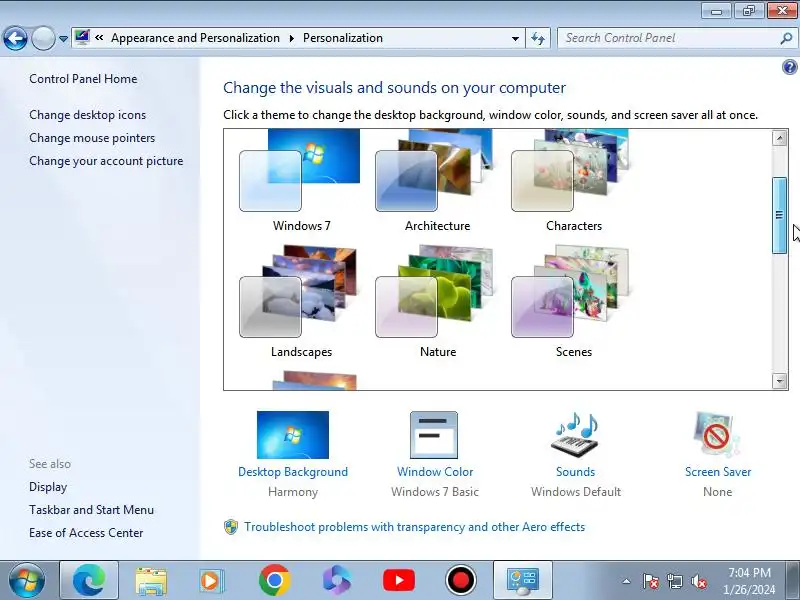The height and width of the screenshot is (600, 800).
Task: Click the theme list scrollbar thumb
Action: [779, 215]
